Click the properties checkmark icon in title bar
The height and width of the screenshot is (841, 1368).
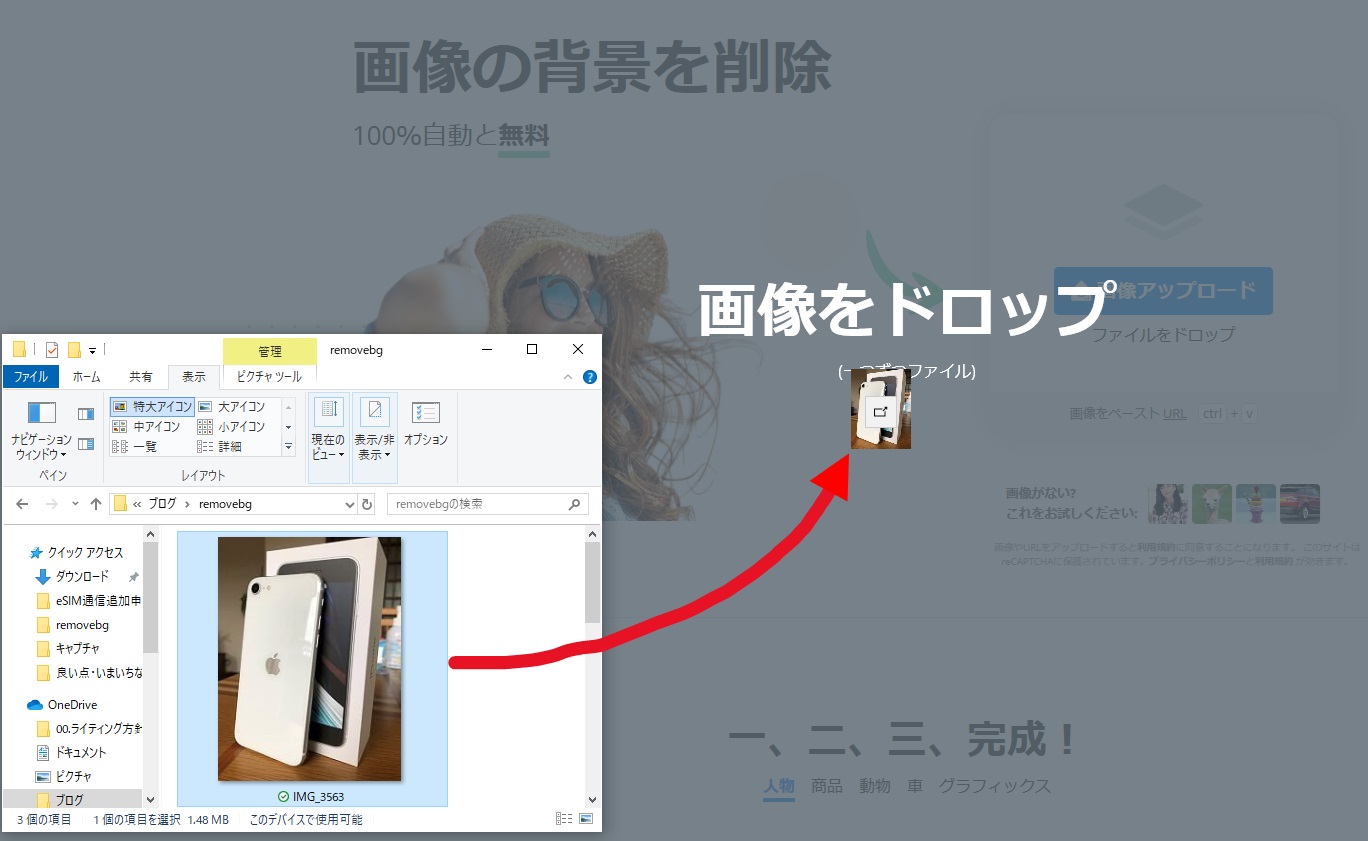pyautogui.click(x=52, y=350)
